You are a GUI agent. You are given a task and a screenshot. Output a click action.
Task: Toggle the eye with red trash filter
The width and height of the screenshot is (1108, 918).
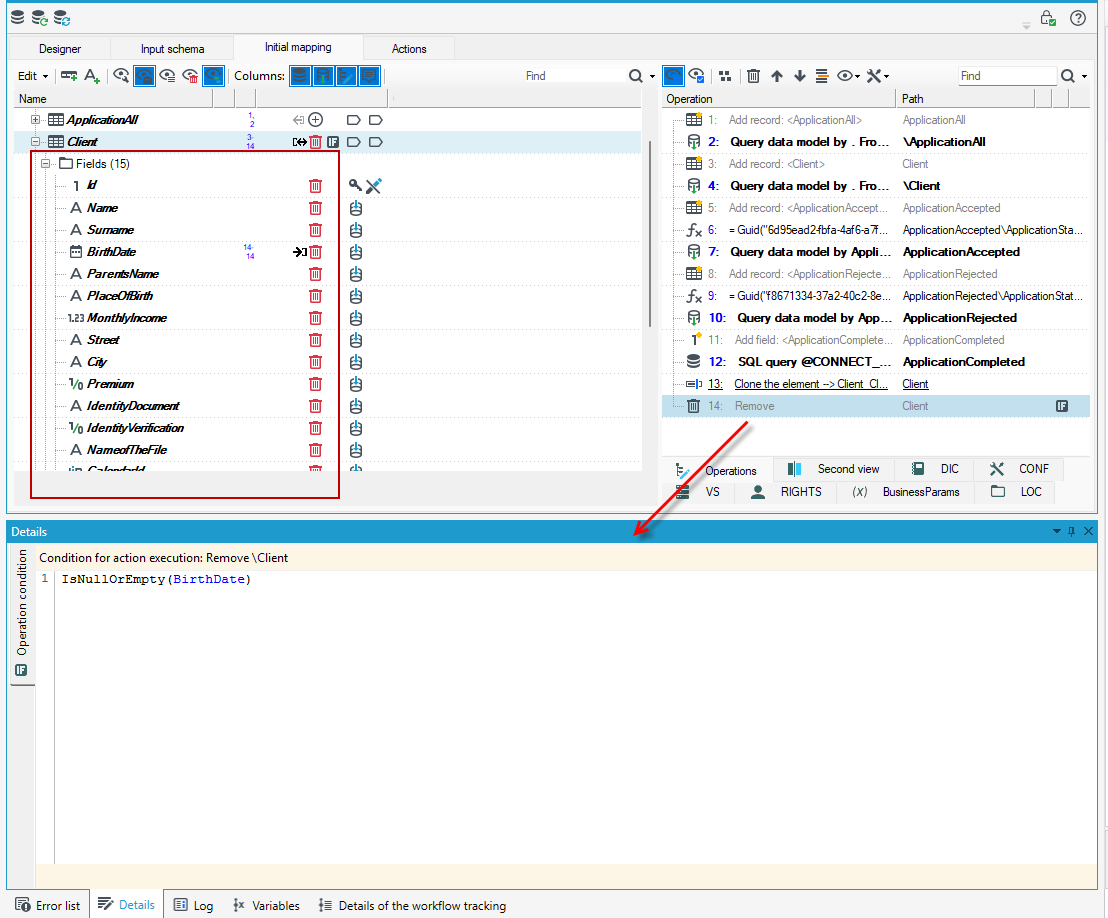190,76
